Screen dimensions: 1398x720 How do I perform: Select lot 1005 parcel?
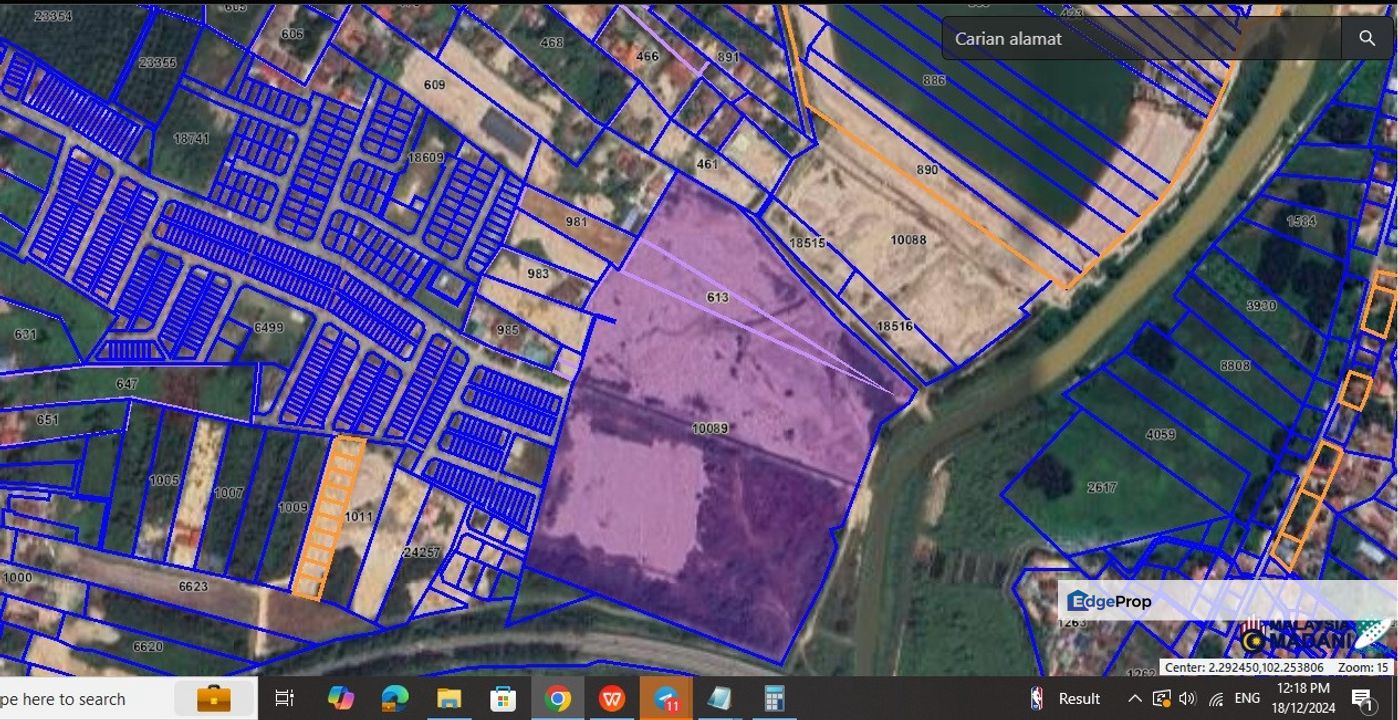coord(164,481)
